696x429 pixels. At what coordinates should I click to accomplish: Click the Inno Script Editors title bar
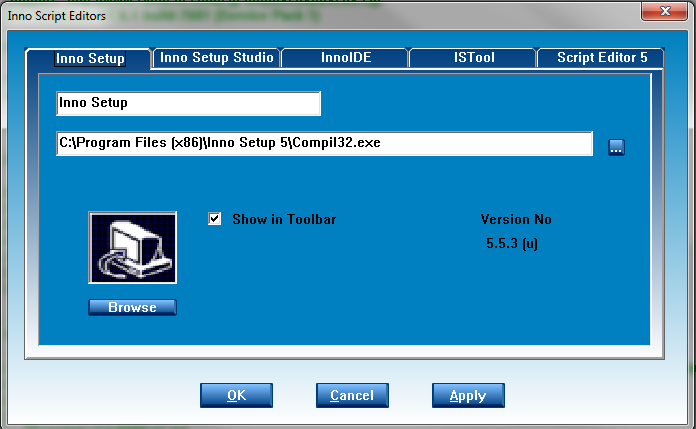pyautogui.click(x=300, y=12)
